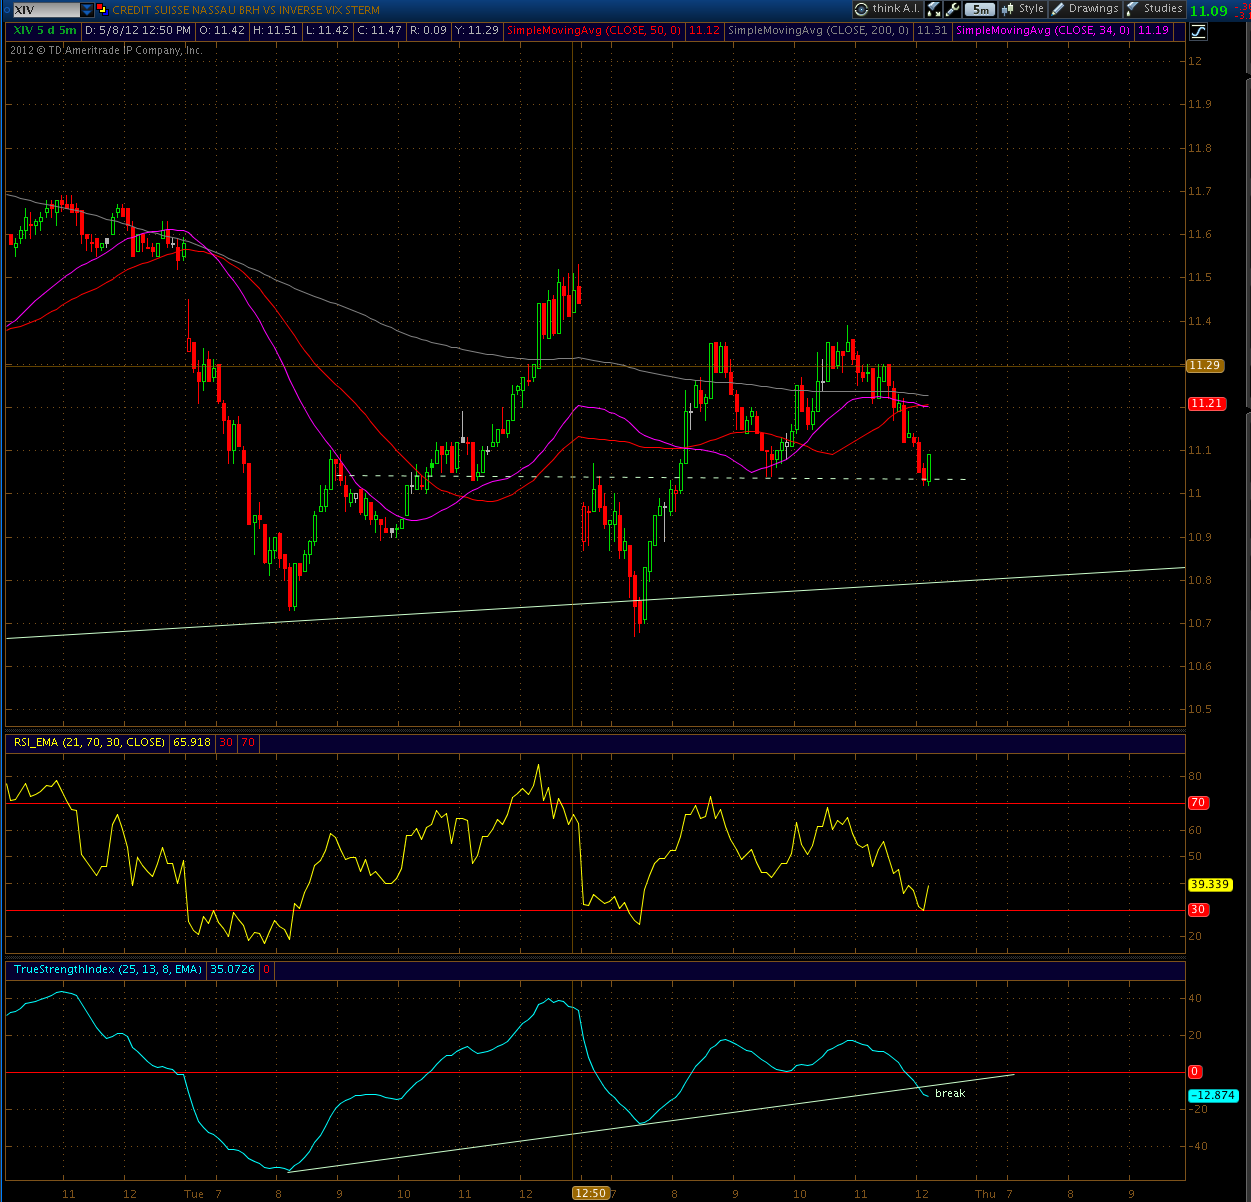Click the TrueStrengthIndex (25, 13, 8, EMA) label
Image resolution: width=1251 pixels, height=1202 pixels.
tap(107, 969)
